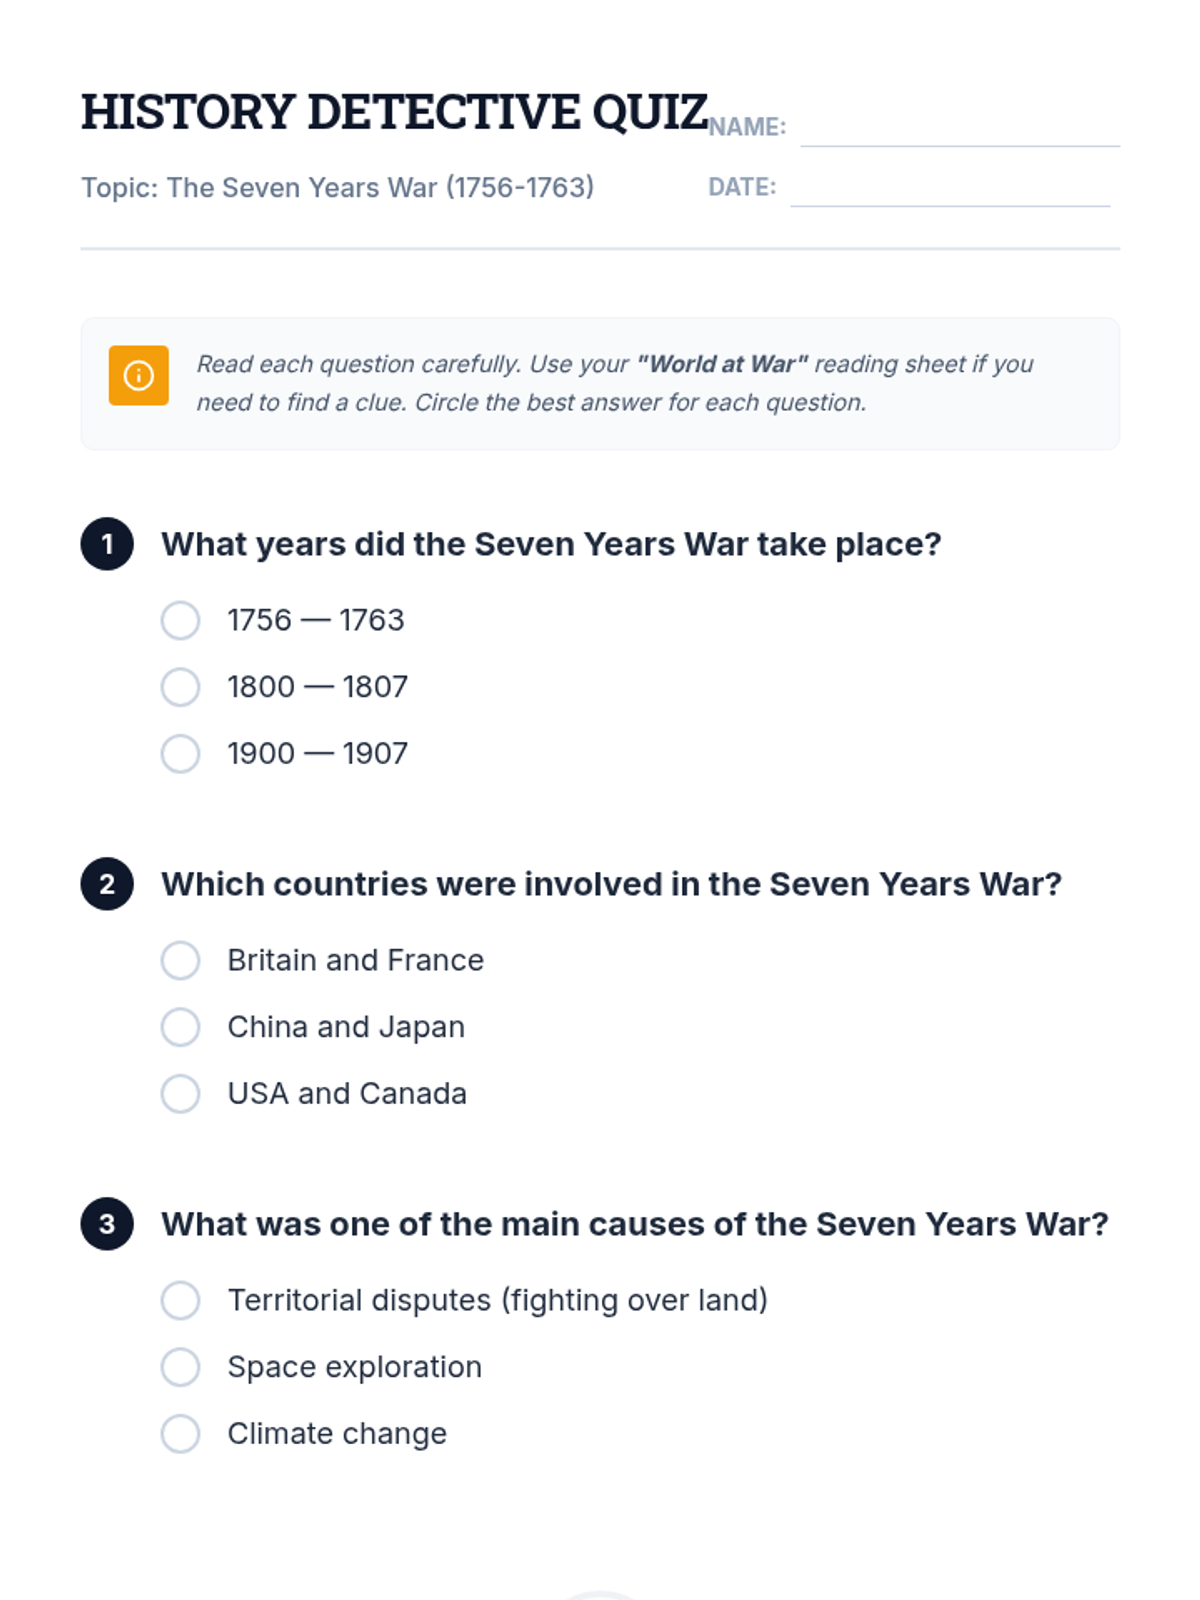The height and width of the screenshot is (1600, 1200).
Task: Click the question about countries involved
Action: pos(611,884)
